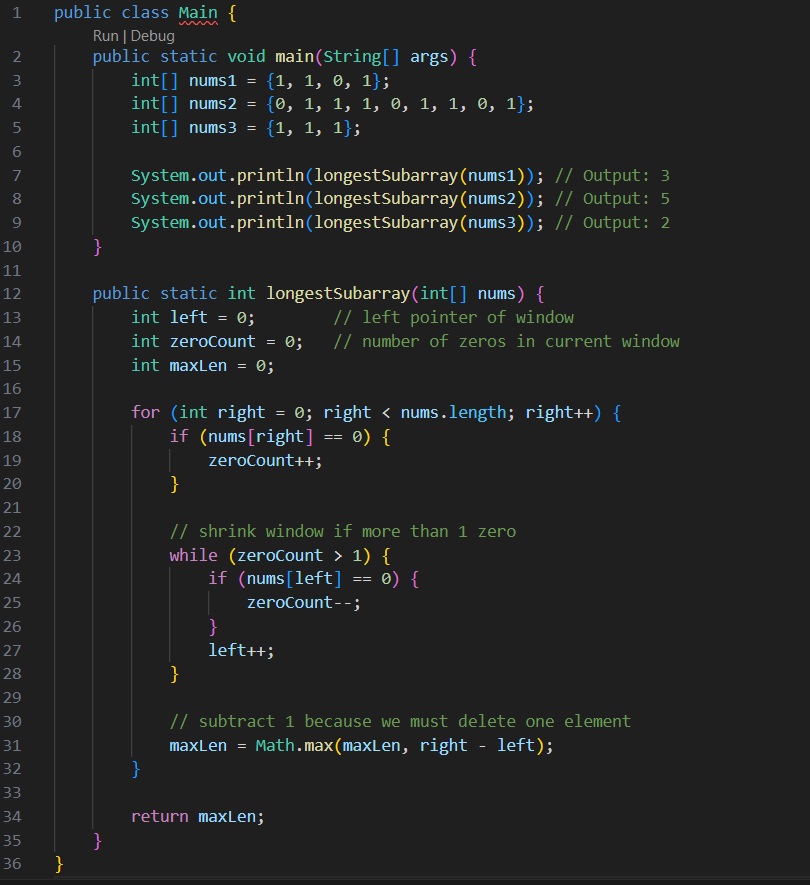The width and height of the screenshot is (810, 885).
Task: Click the comment '// Output: 3'
Action: click(612, 176)
